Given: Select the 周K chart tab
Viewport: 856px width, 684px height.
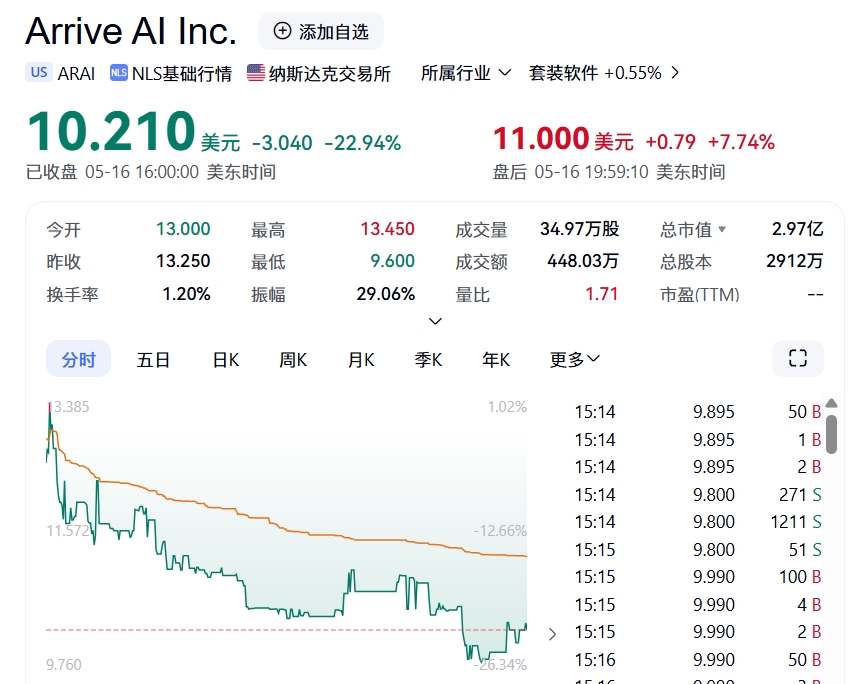Looking at the screenshot, I should pos(293,359).
